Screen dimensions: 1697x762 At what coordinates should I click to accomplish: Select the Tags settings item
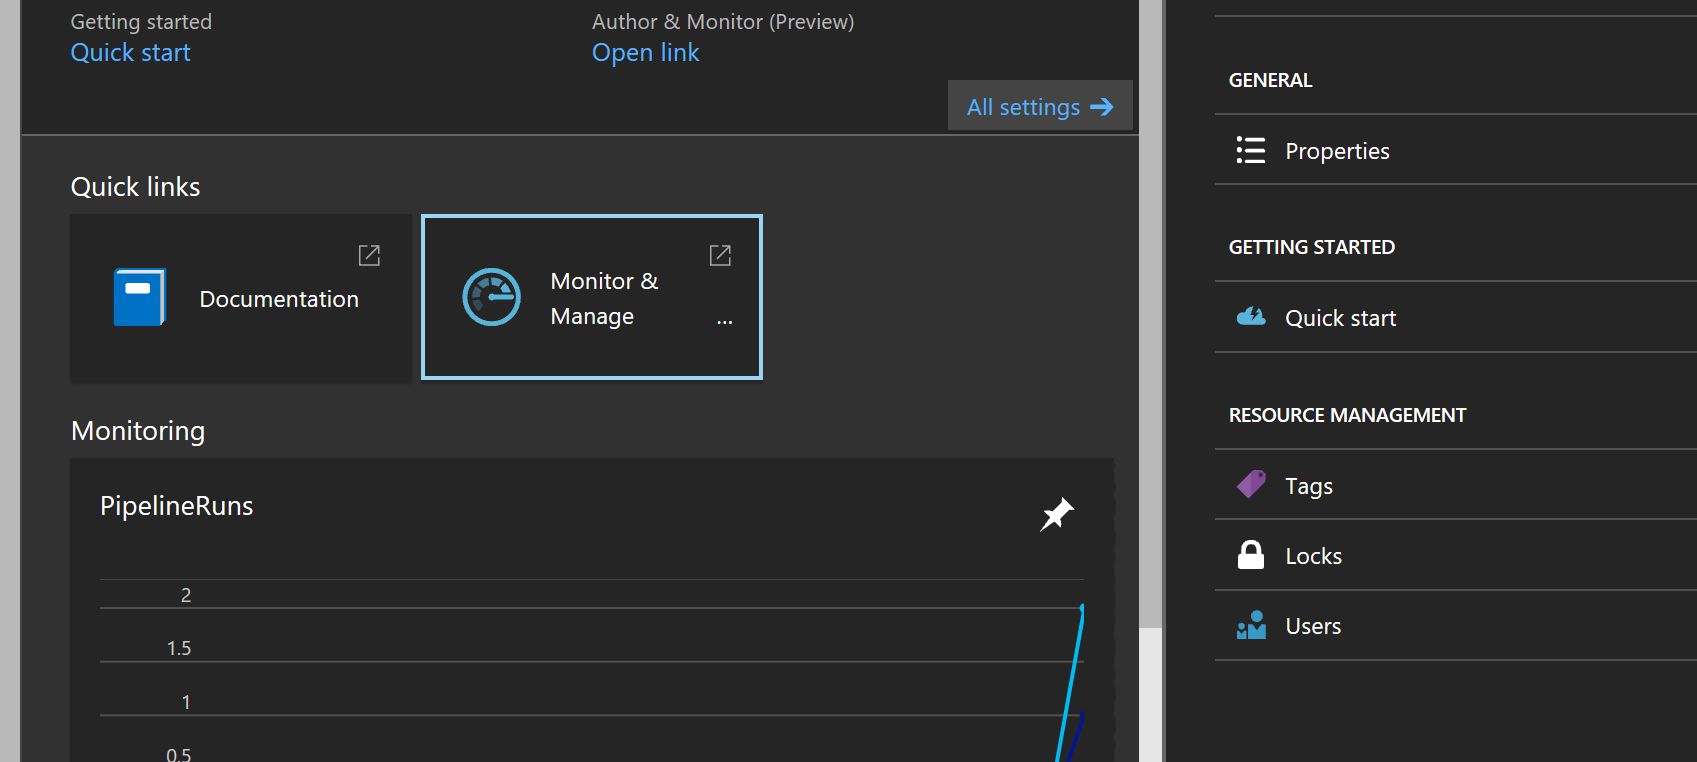(x=1456, y=485)
